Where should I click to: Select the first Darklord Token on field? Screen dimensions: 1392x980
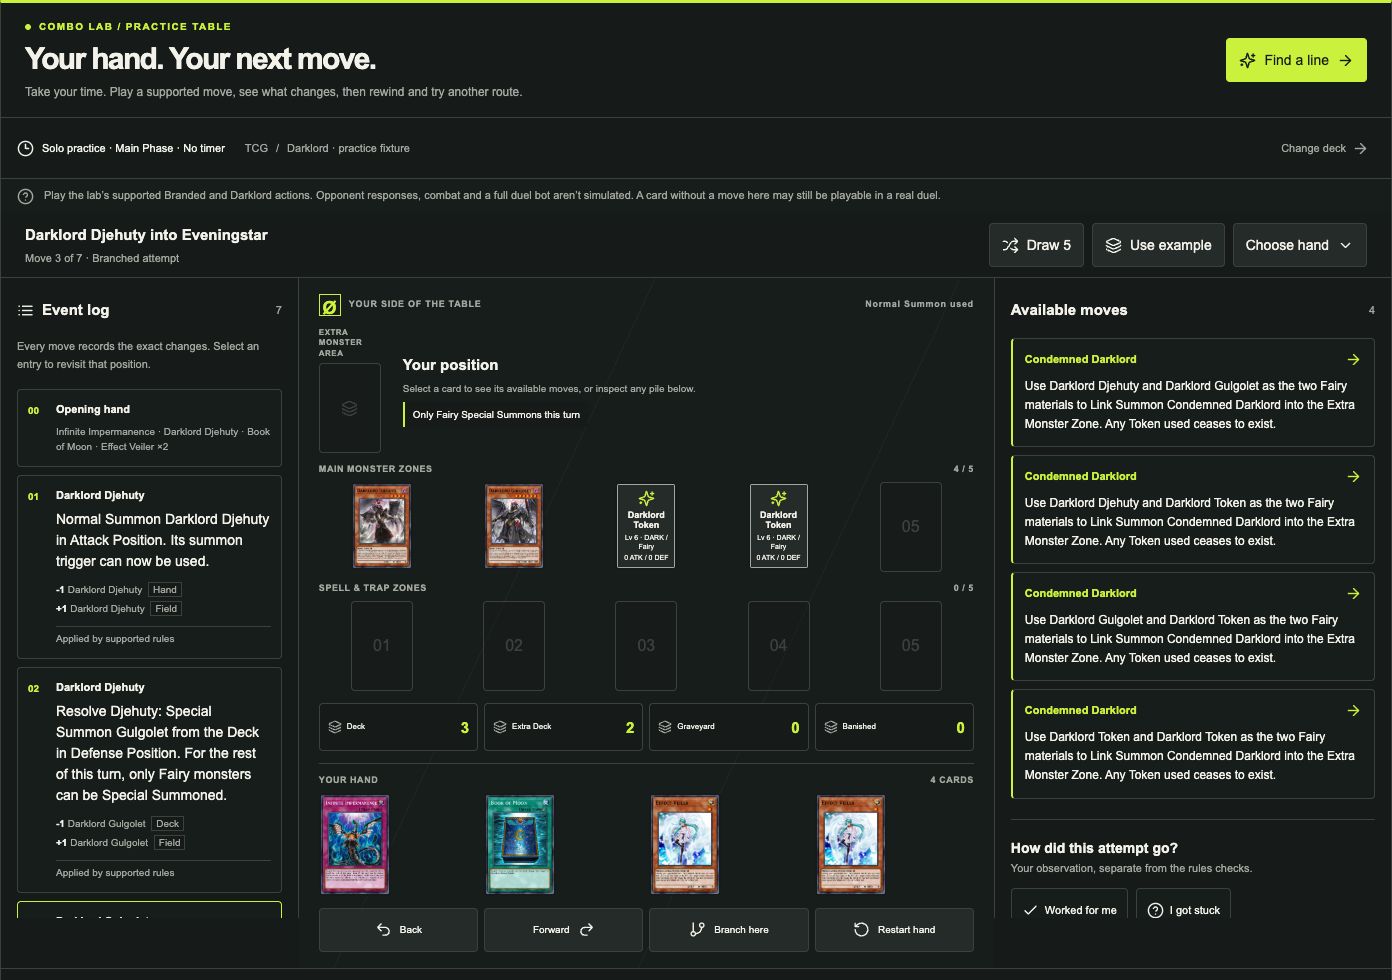(x=646, y=526)
